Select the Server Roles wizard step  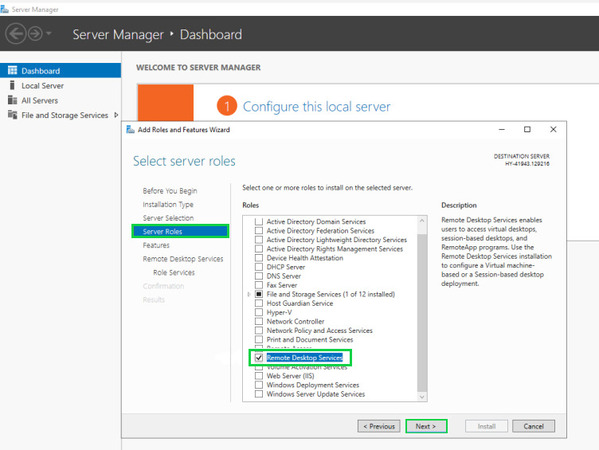[180, 231]
